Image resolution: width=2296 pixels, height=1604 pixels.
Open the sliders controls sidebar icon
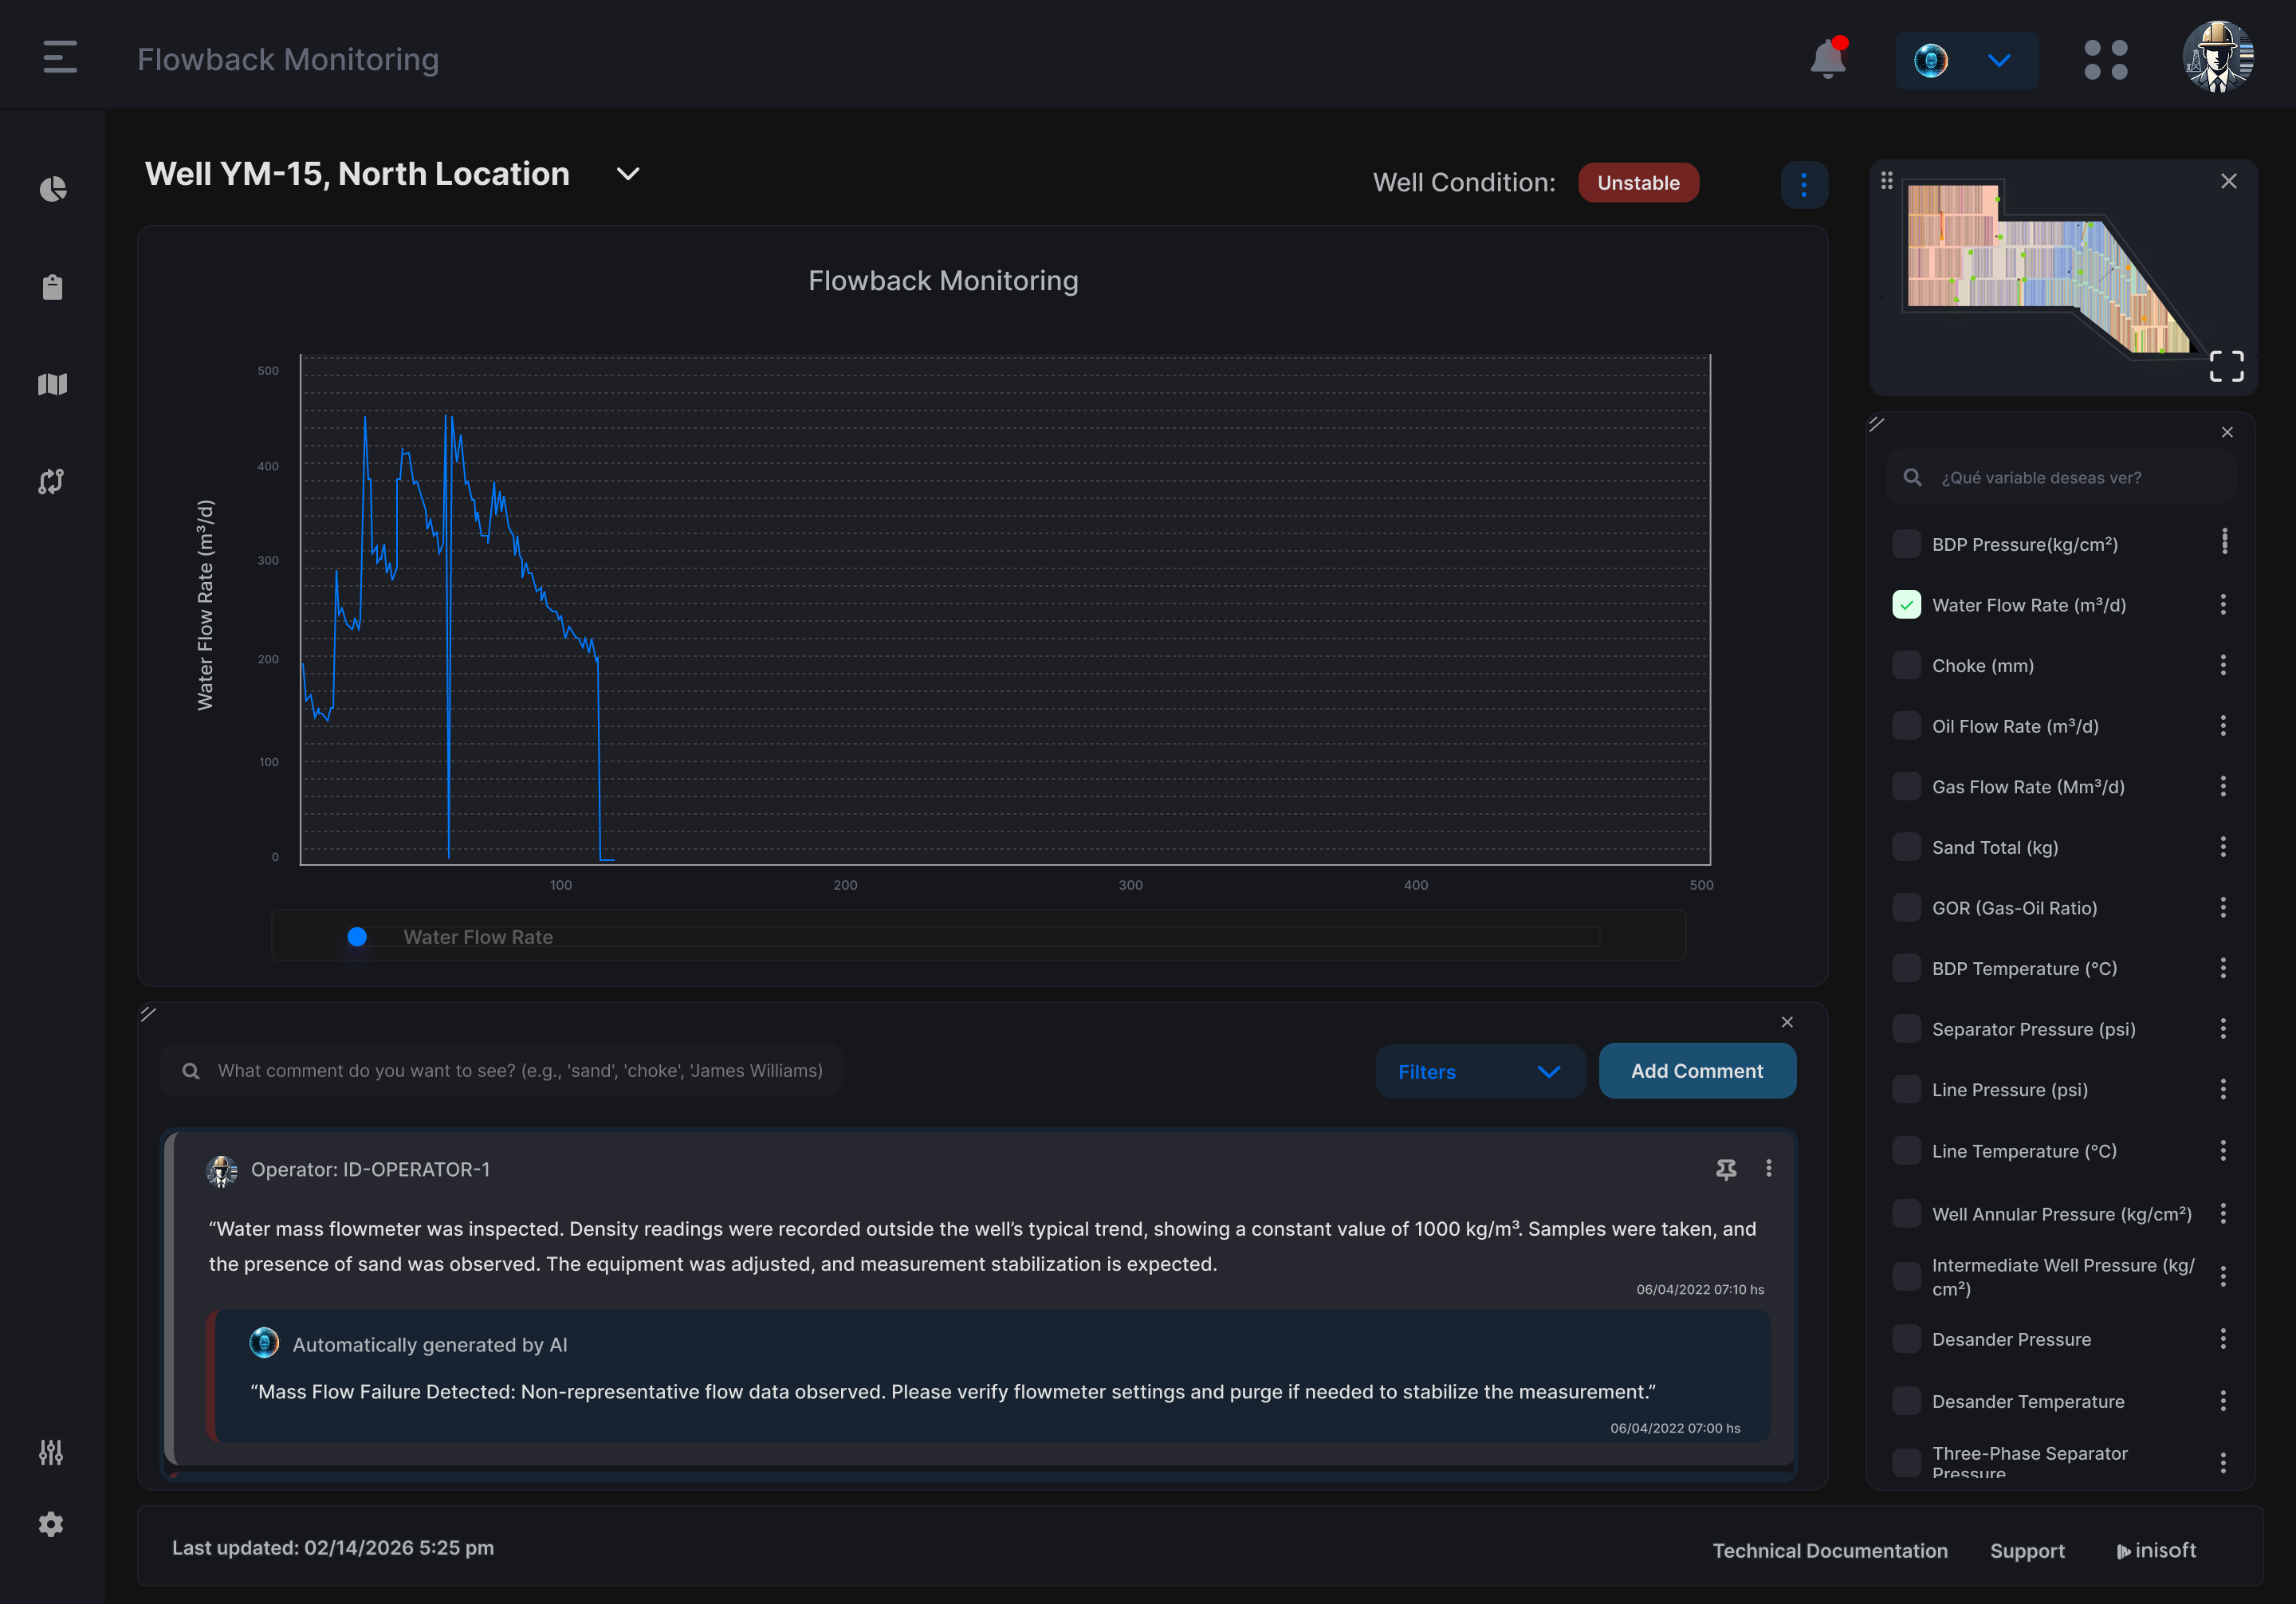51,1452
